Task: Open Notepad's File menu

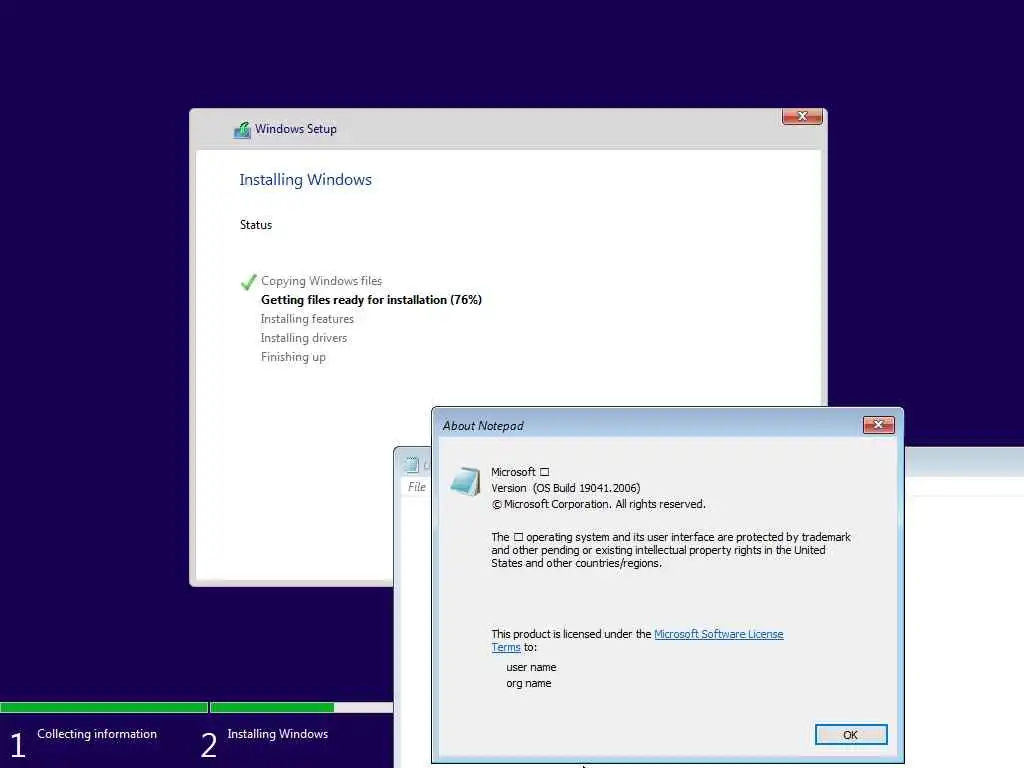Action: (416, 487)
